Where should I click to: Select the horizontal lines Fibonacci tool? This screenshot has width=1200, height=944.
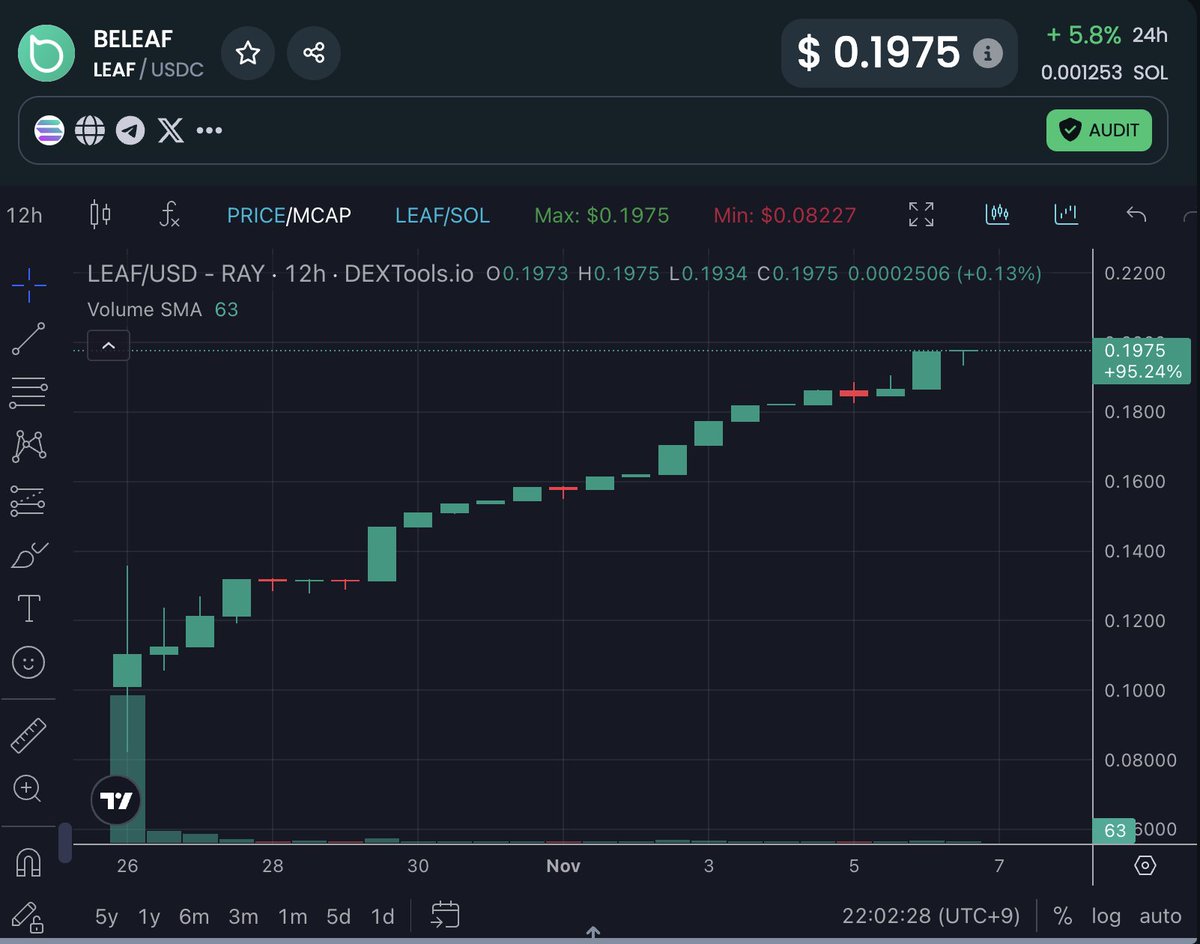tap(28, 393)
